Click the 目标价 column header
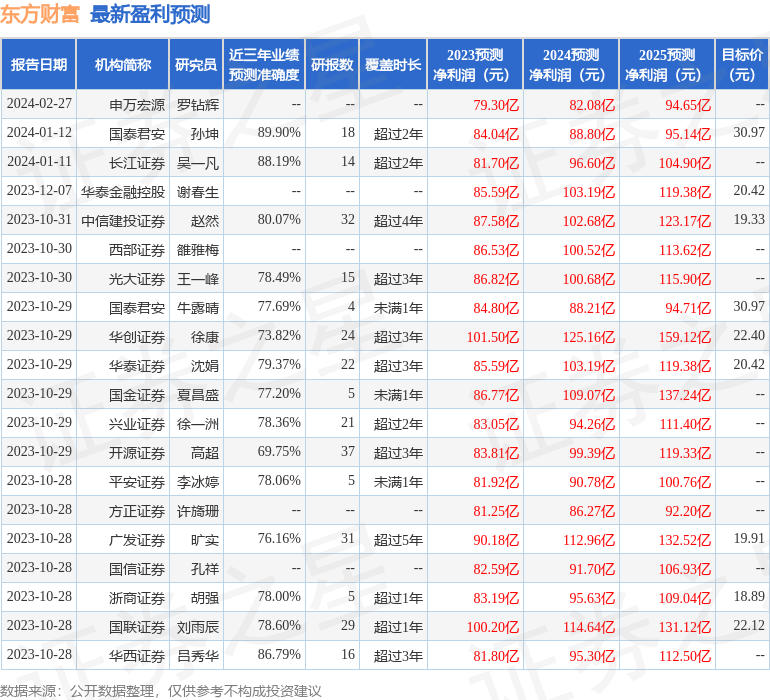The width and height of the screenshot is (770, 700). pyautogui.click(x=742, y=64)
